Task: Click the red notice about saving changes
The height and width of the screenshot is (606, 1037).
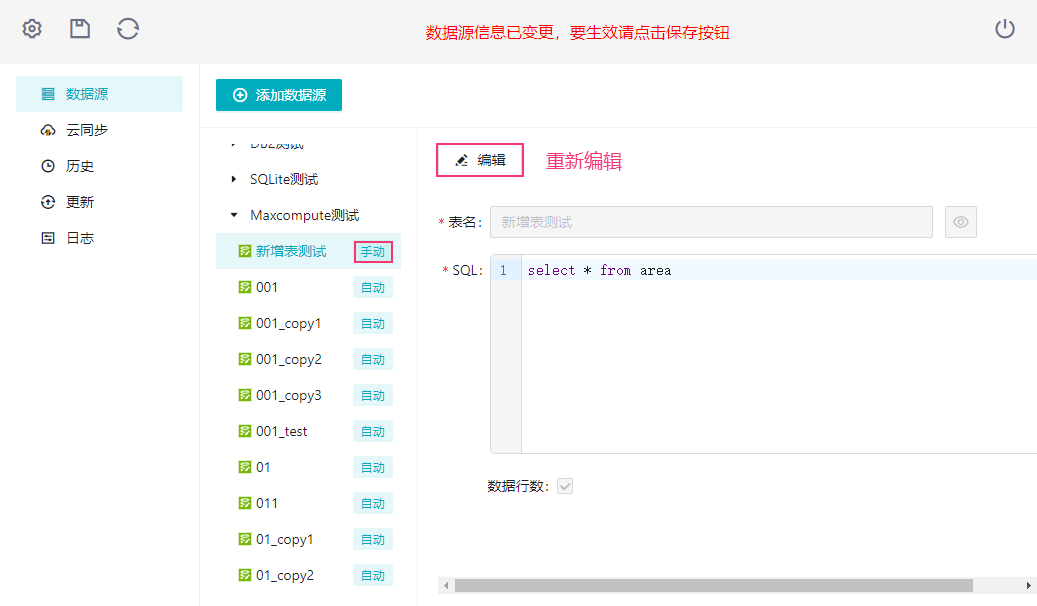Action: point(577,32)
